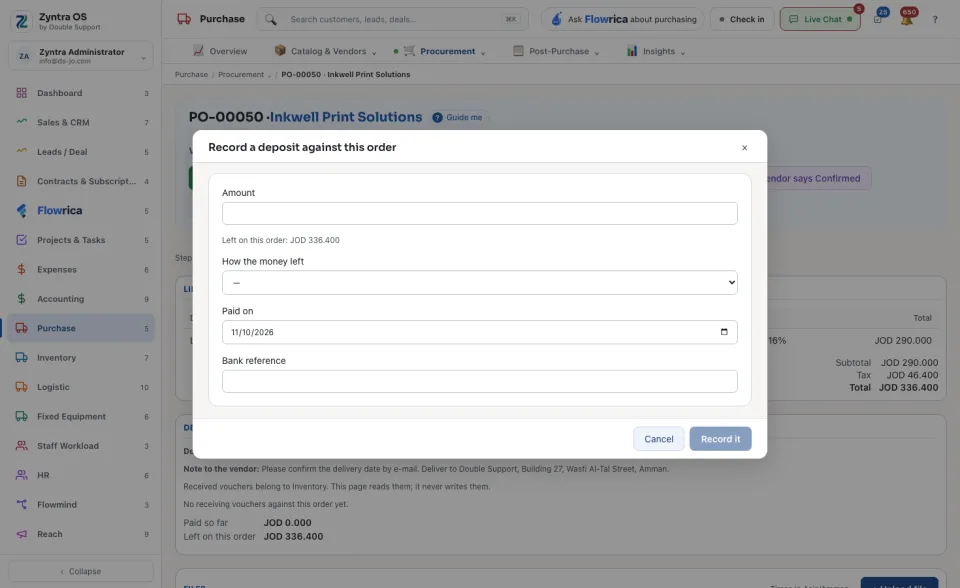Open the help question mark icon

pos(935,20)
